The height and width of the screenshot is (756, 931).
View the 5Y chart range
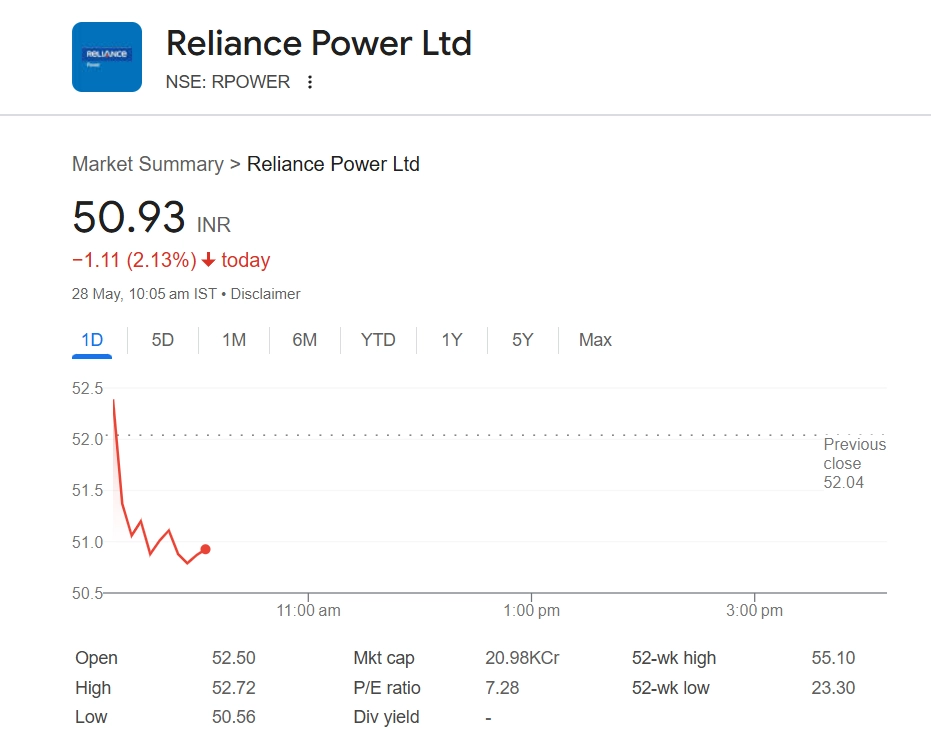click(x=523, y=340)
